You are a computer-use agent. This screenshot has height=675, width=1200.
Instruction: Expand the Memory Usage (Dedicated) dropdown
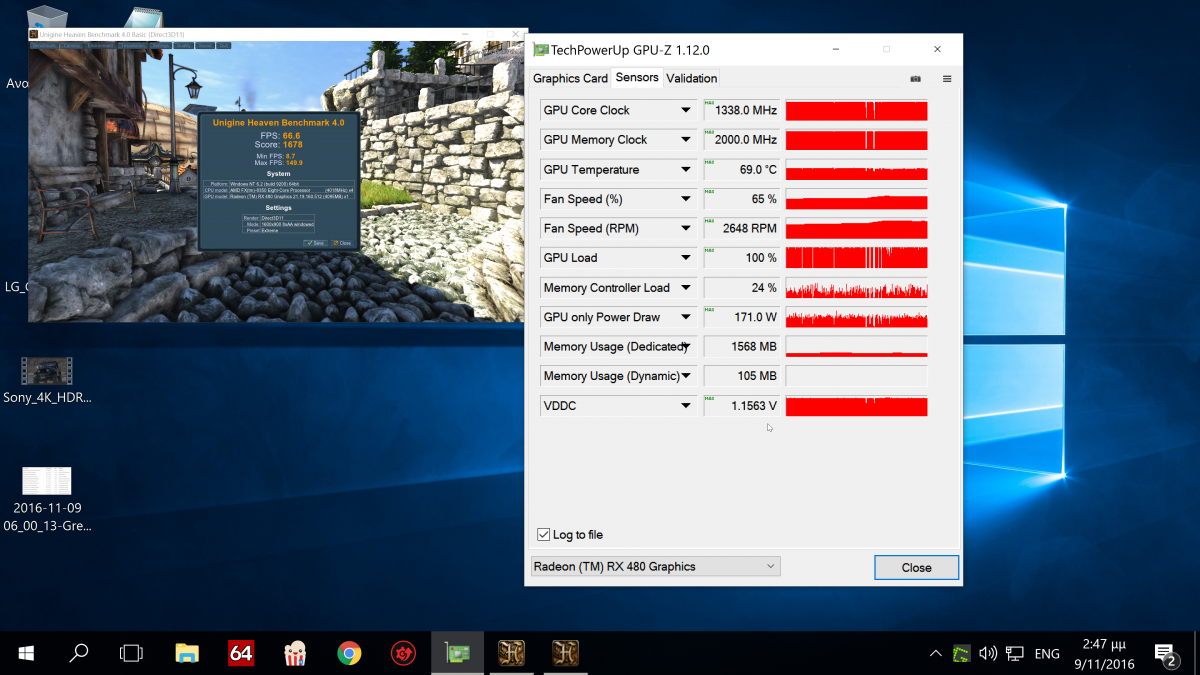pyautogui.click(x=685, y=346)
